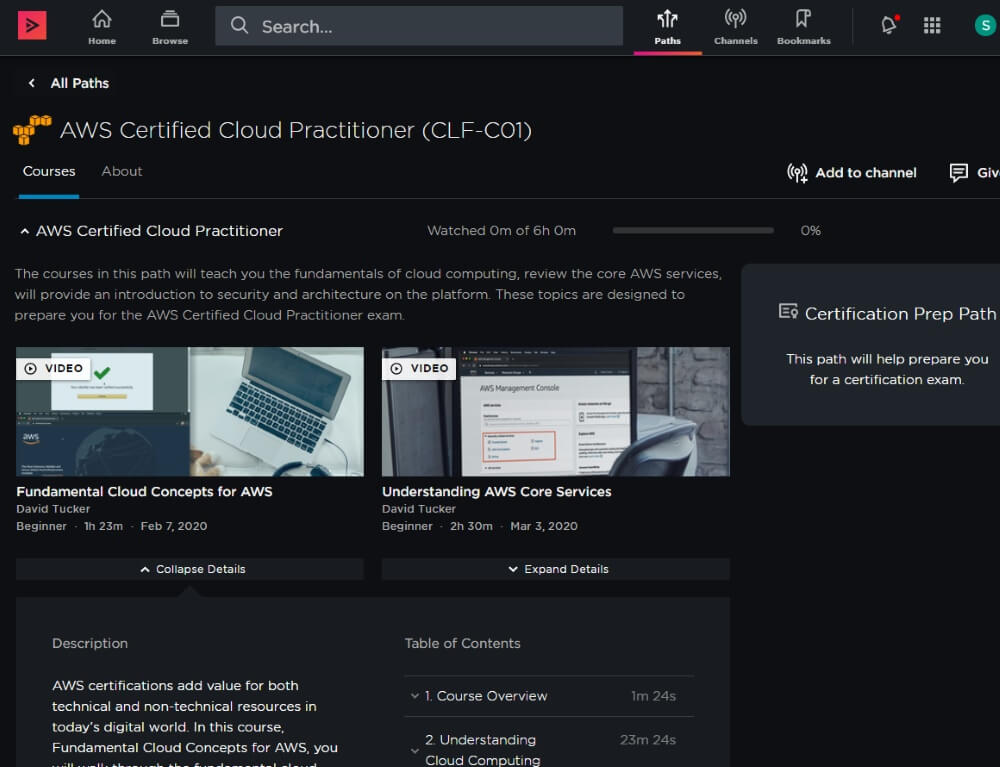Image resolution: width=1000 pixels, height=767 pixels.
Task: Select the Courses tab
Action: tap(49, 172)
